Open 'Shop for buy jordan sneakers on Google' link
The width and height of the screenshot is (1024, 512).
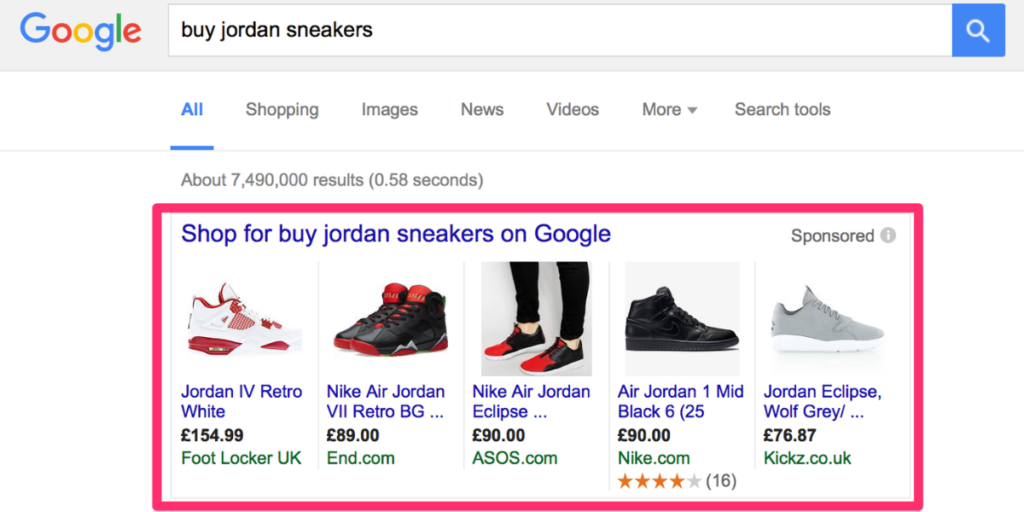click(x=395, y=234)
